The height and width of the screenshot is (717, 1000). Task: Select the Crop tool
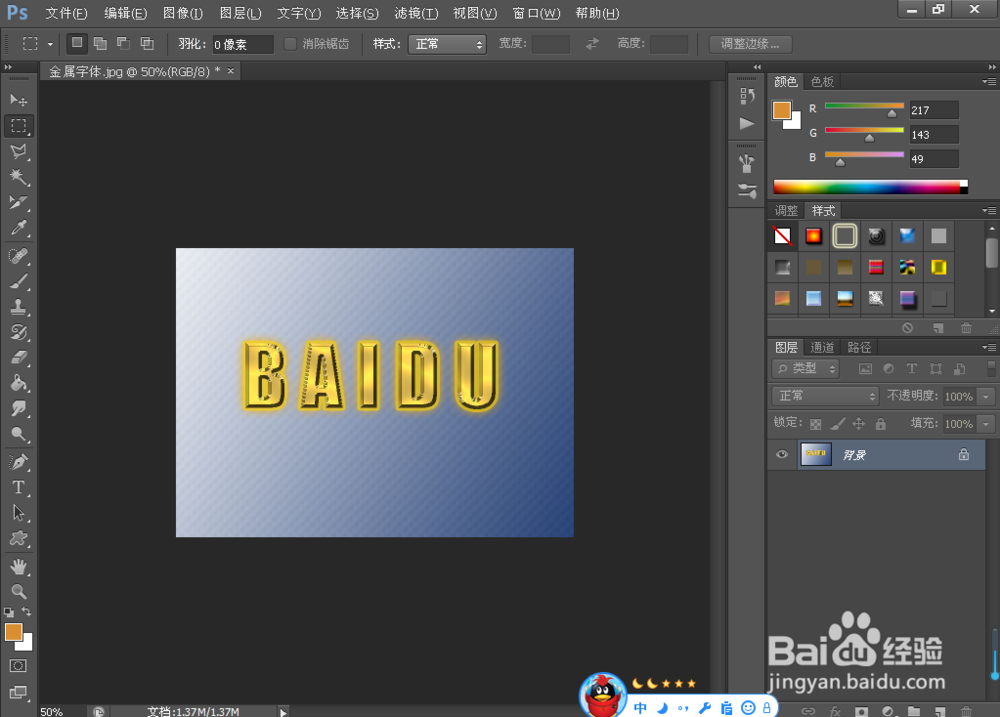(18, 202)
